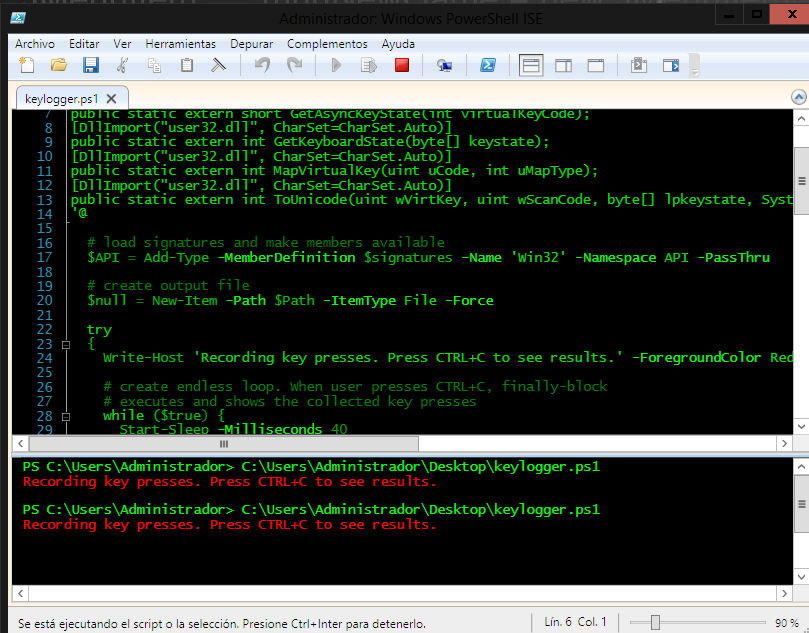Click the script pane horizontal scrollbar thumb

224,444
